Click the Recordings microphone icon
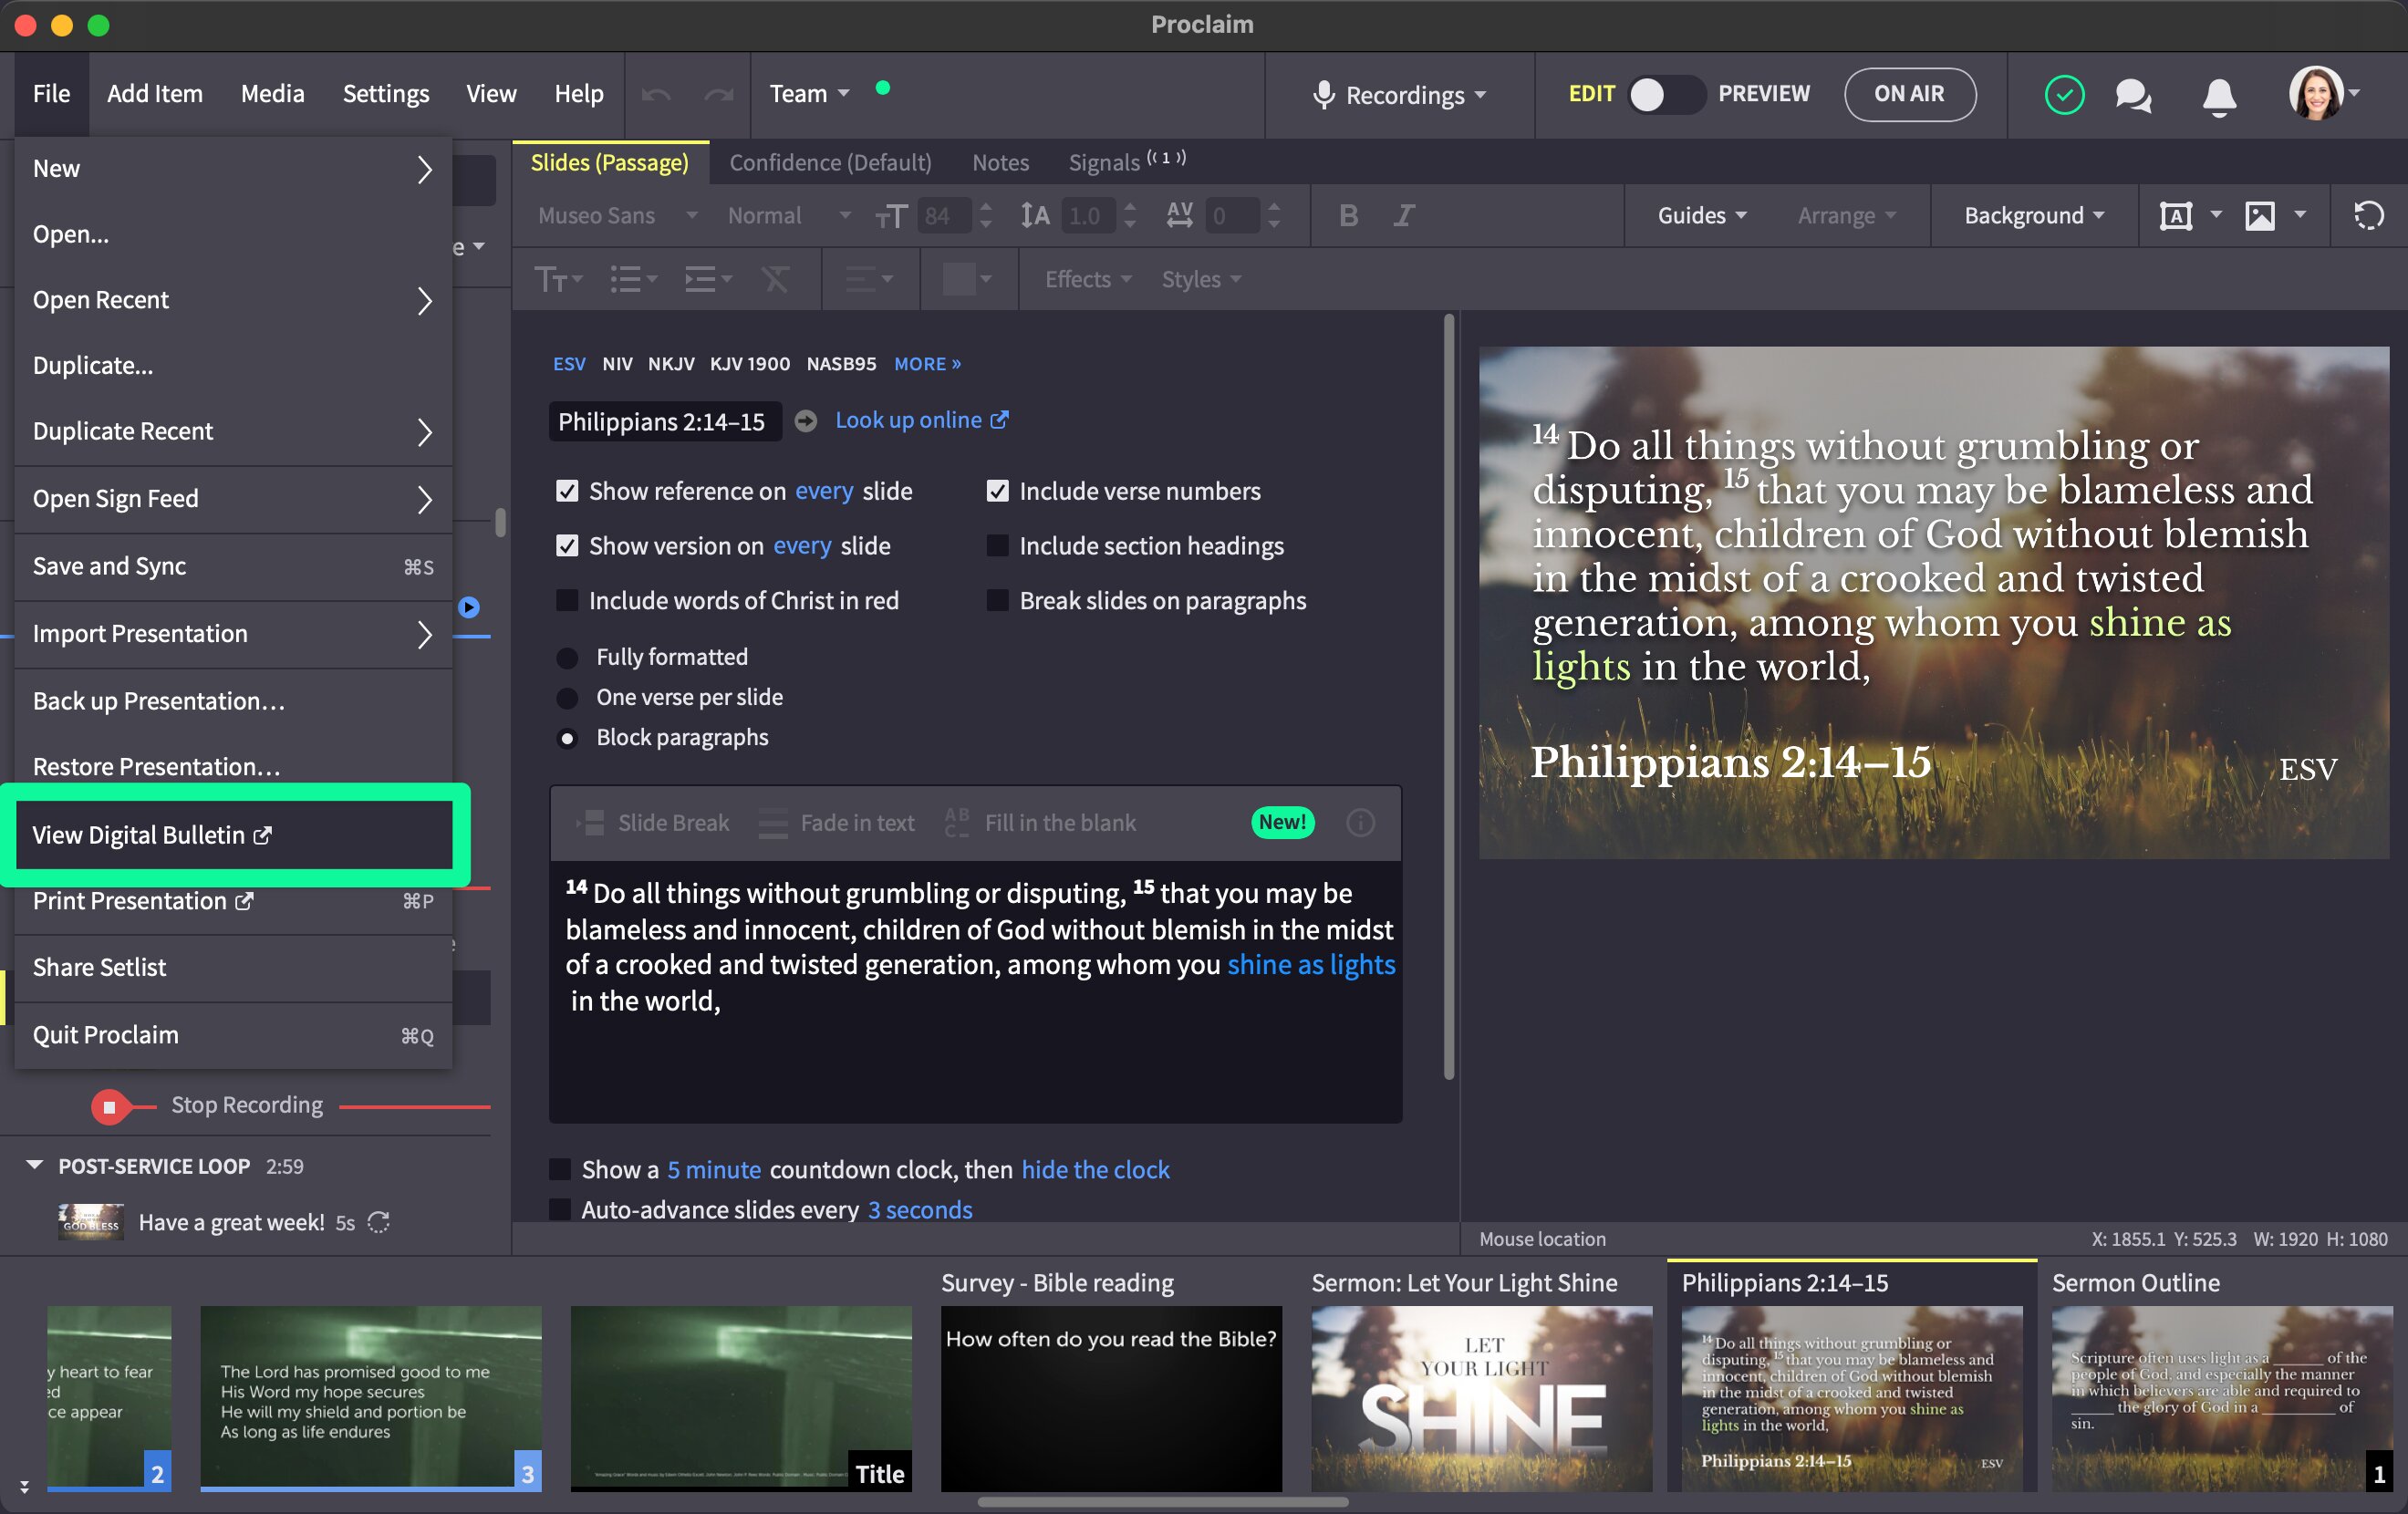The image size is (2408, 1514). pyautogui.click(x=1323, y=95)
